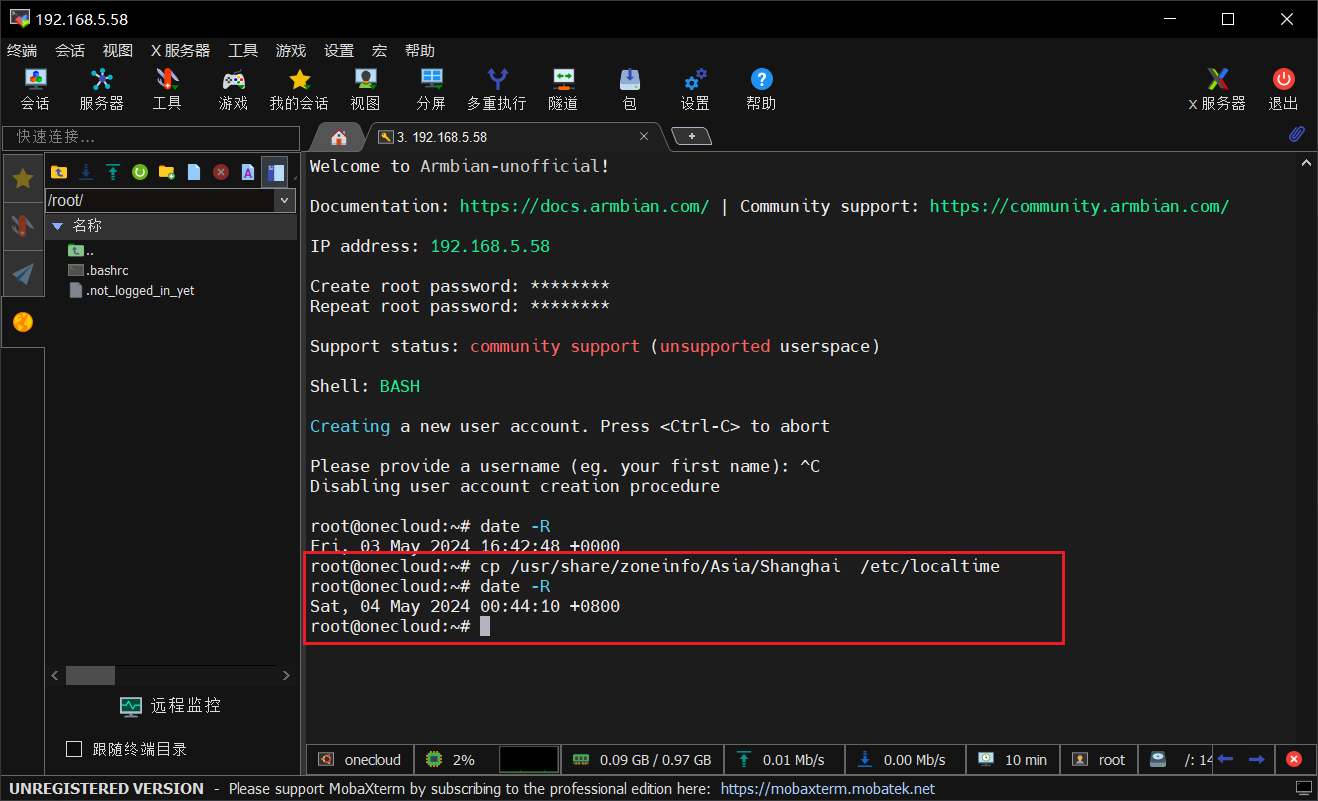This screenshot has height=801, width=1318.
Task: Upload files using SFTP toolbar arrow
Action: (x=113, y=172)
